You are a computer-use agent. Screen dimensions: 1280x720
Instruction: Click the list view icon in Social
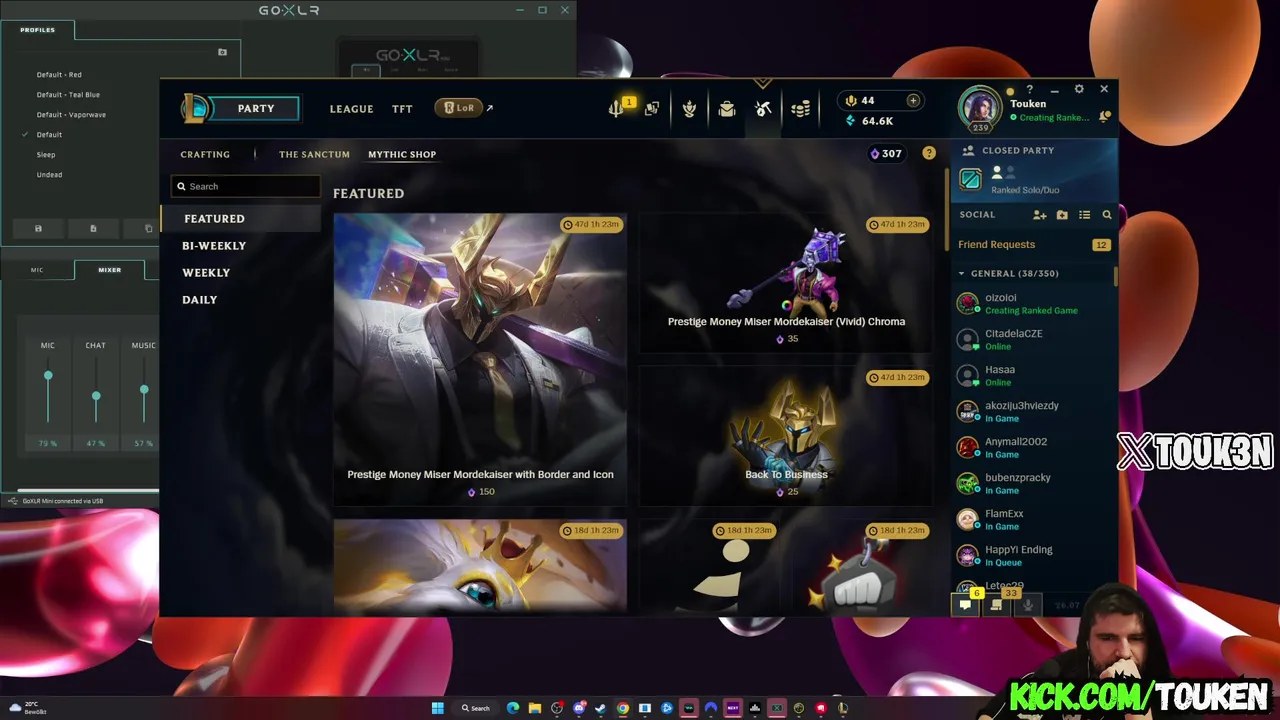(x=1084, y=215)
